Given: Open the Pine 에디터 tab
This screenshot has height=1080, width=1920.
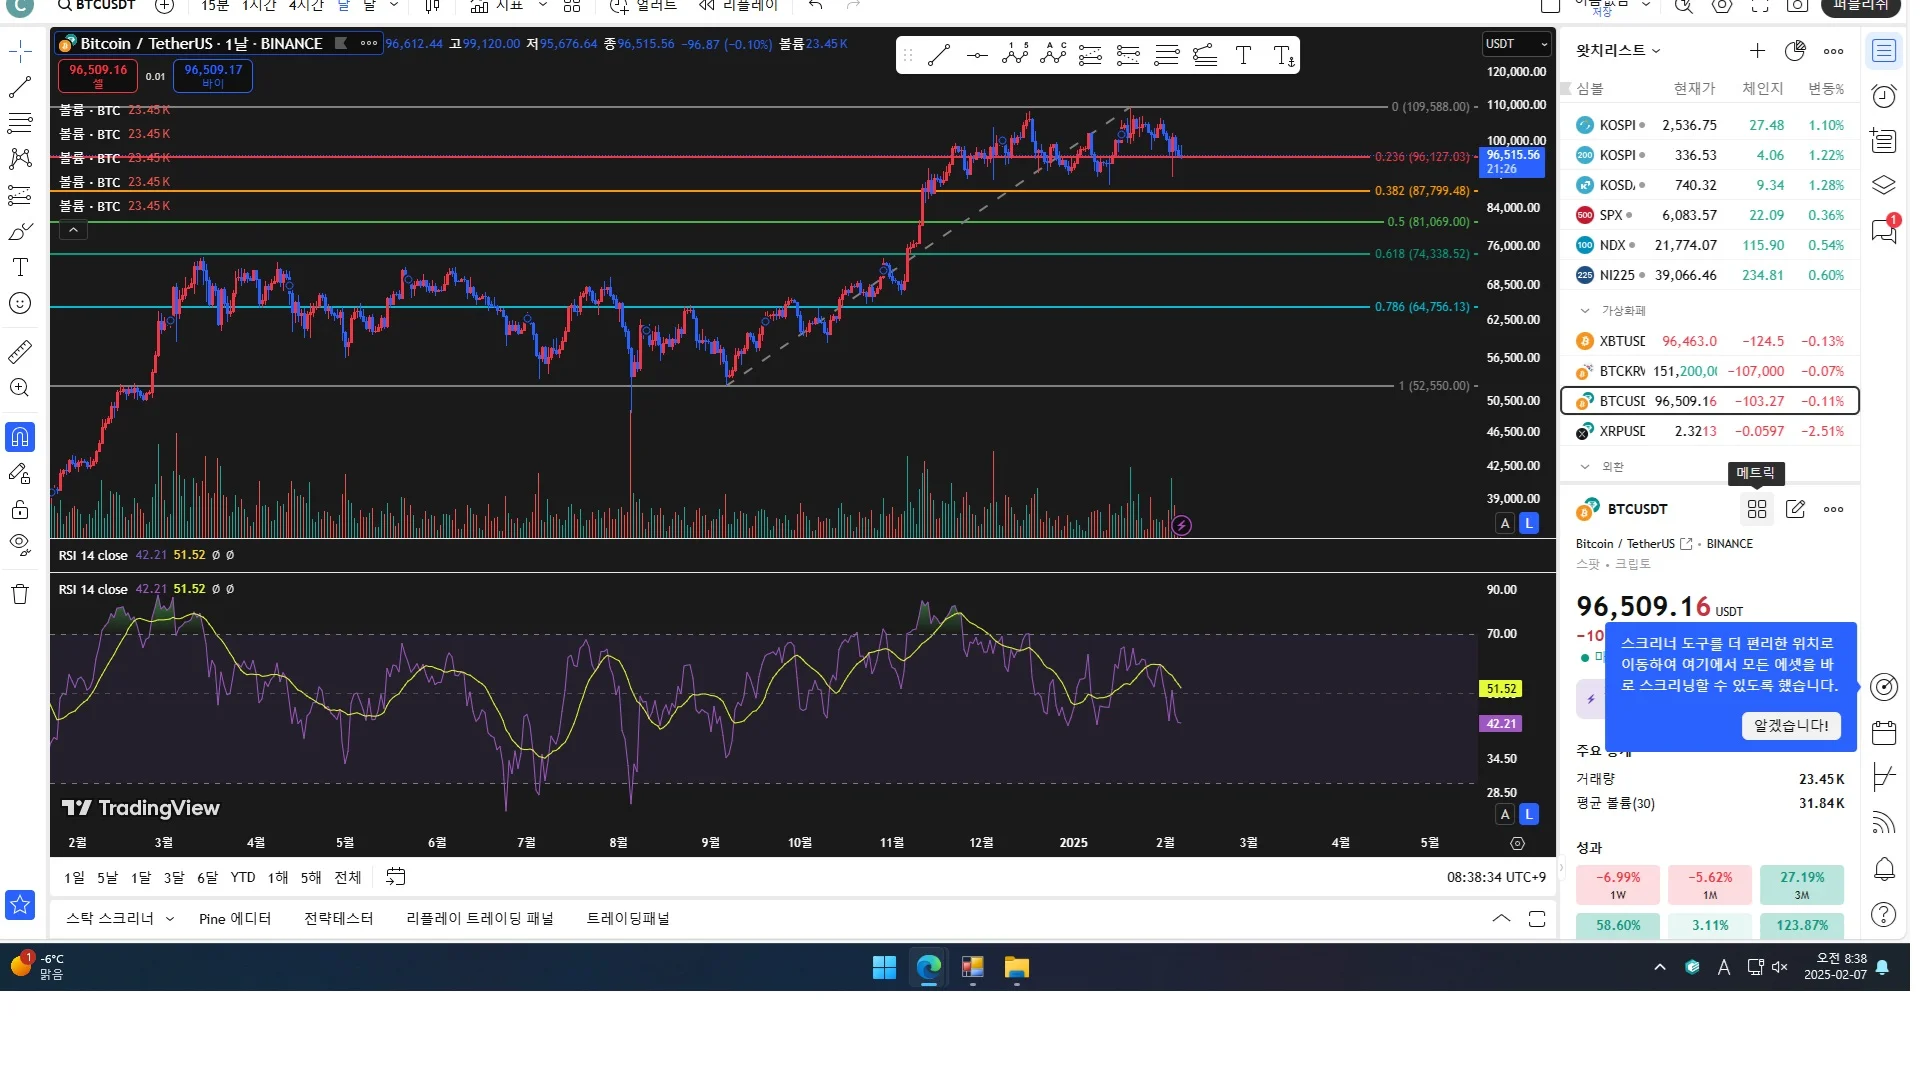Looking at the screenshot, I should pyautogui.click(x=235, y=919).
